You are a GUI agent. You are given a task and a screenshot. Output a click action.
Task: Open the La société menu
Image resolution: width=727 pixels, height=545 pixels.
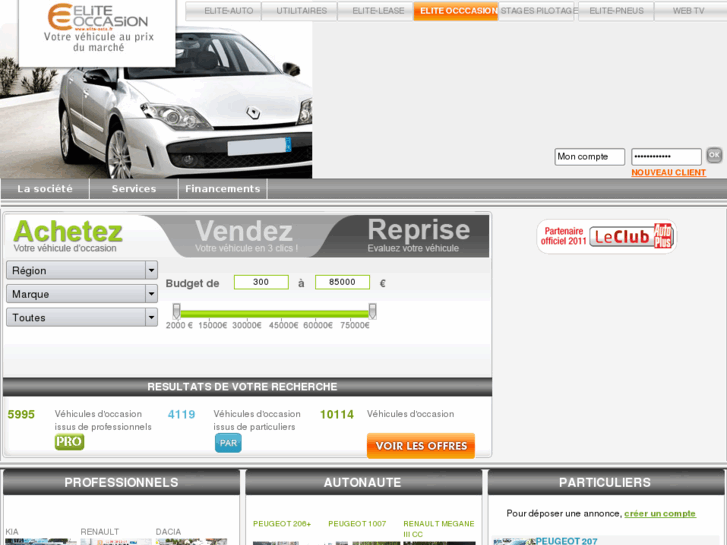(x=45, y=189)
